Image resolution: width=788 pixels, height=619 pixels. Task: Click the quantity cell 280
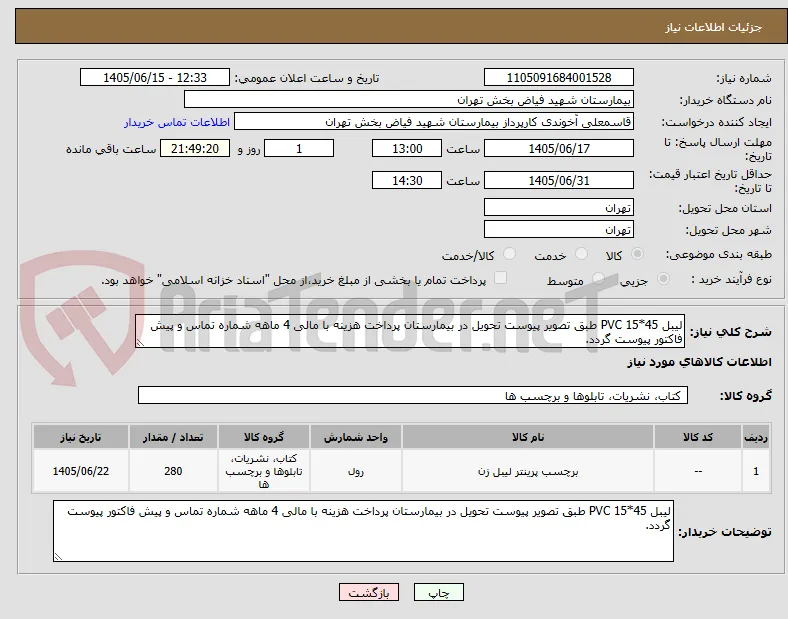click(x=173, y=471)
